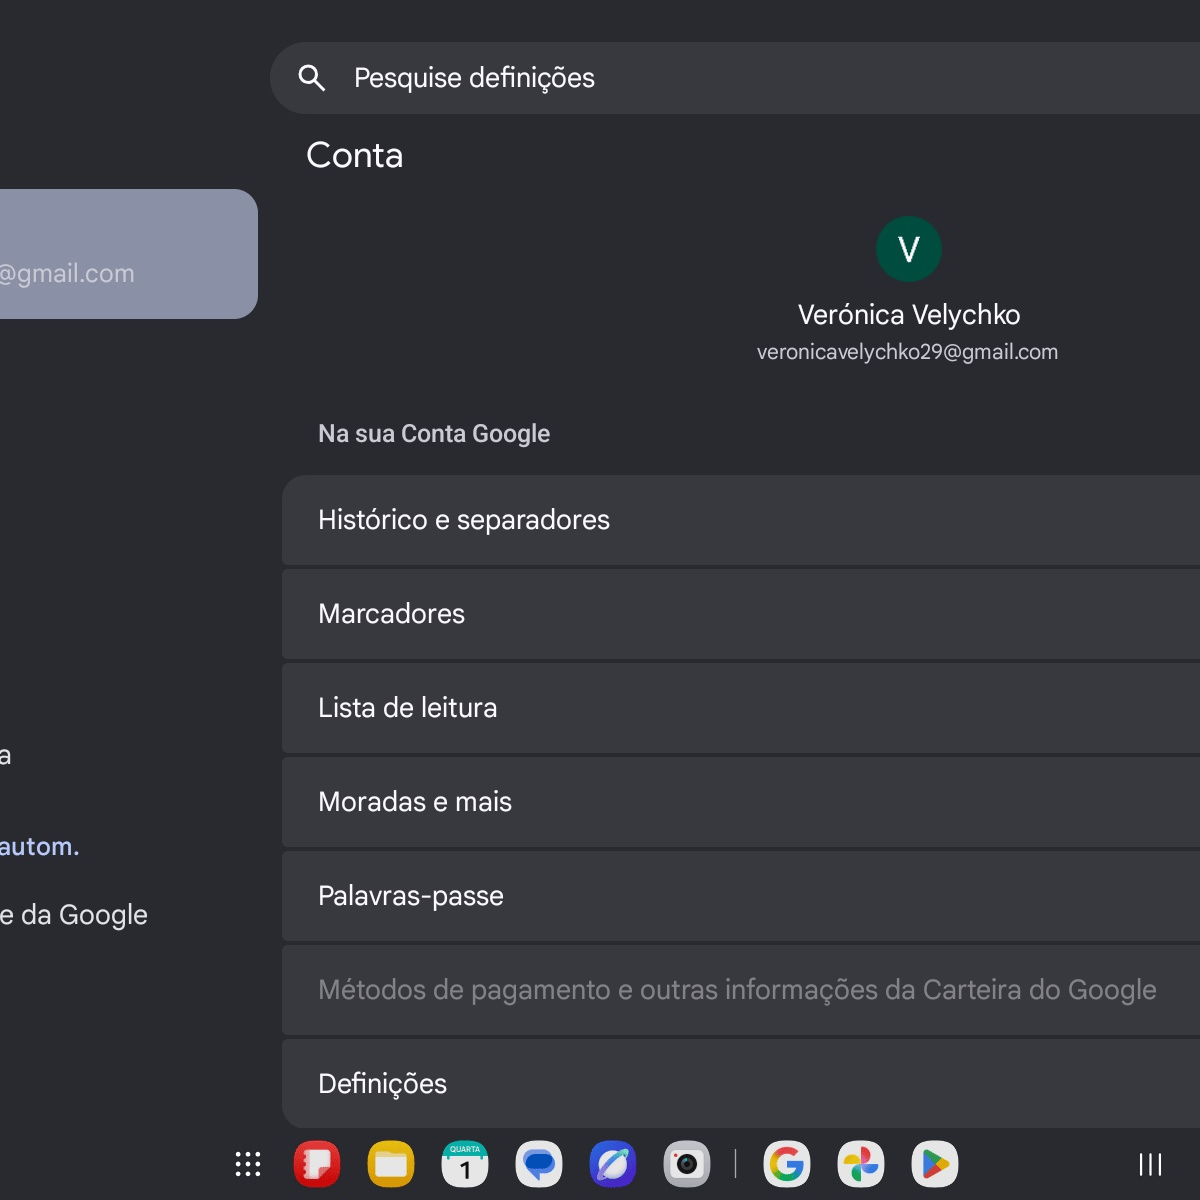This screenshot has height=1200, width=1200.
Task: Open Samsung Internet browser icon
Action: [613, 1164]
